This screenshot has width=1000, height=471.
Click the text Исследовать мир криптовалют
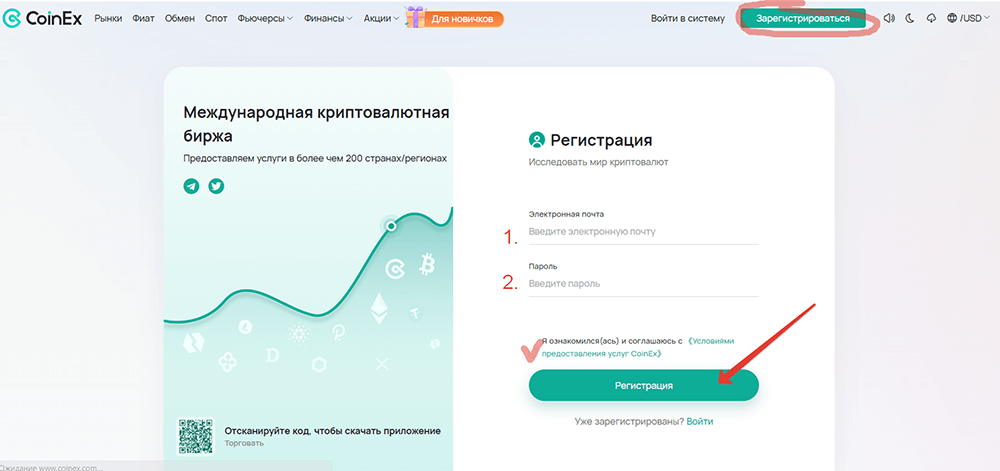pos(598,163)
